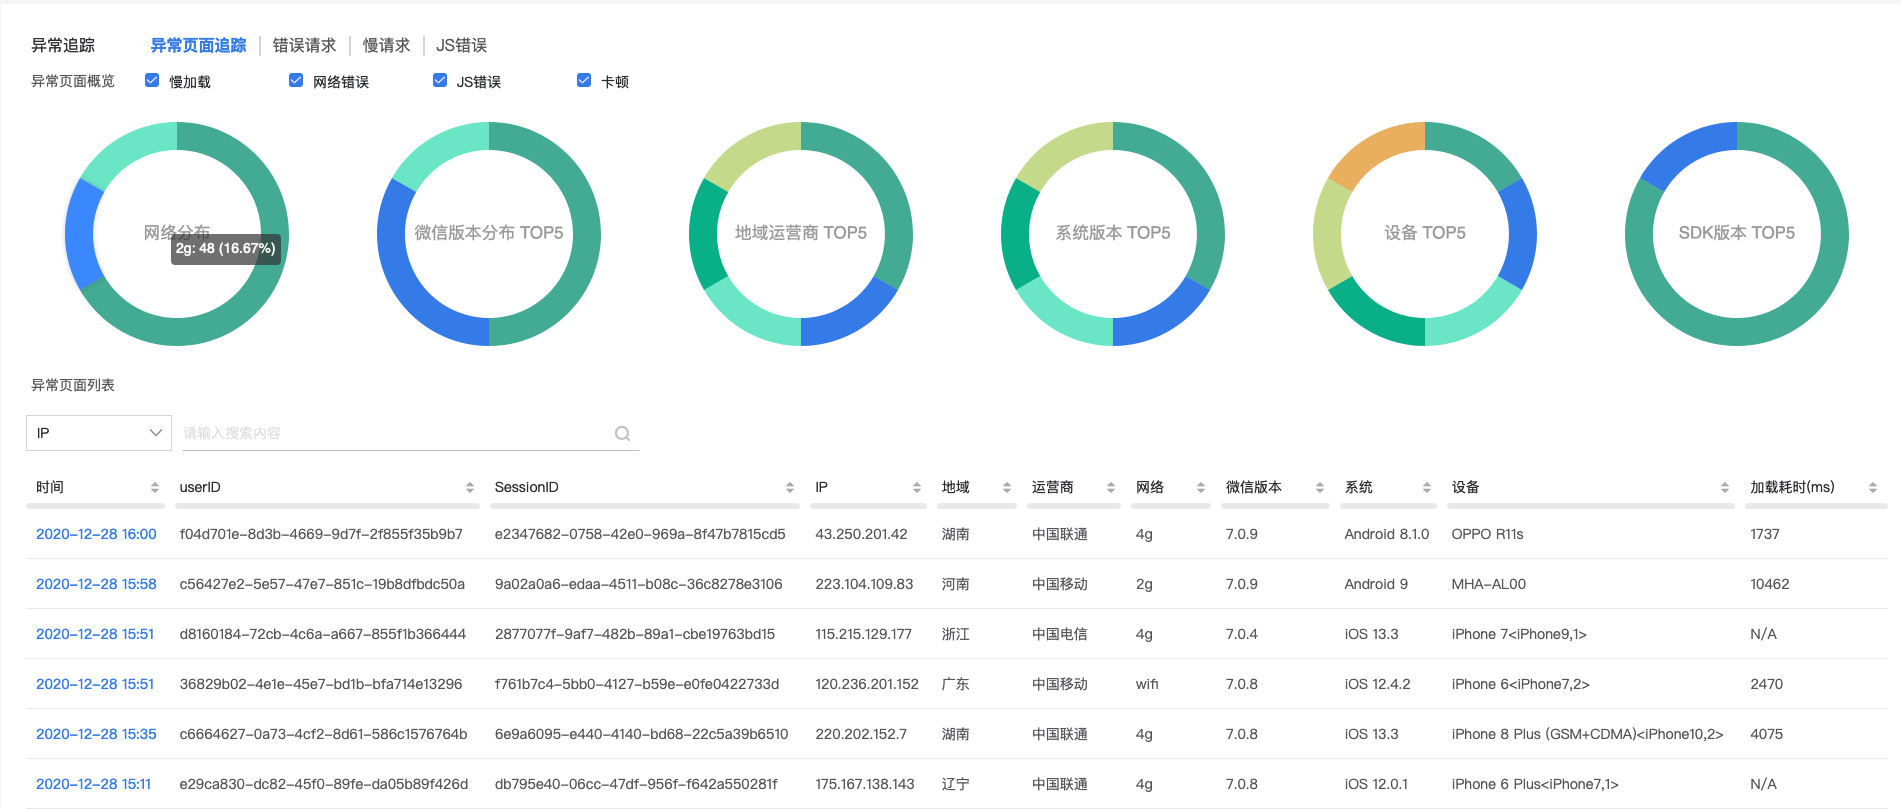Sort table by SessionID column
1901x809 pixels.
[789, 487]
